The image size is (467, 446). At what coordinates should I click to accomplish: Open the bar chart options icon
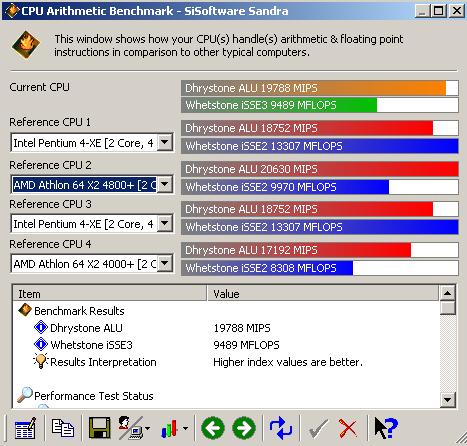pos(169,428)
